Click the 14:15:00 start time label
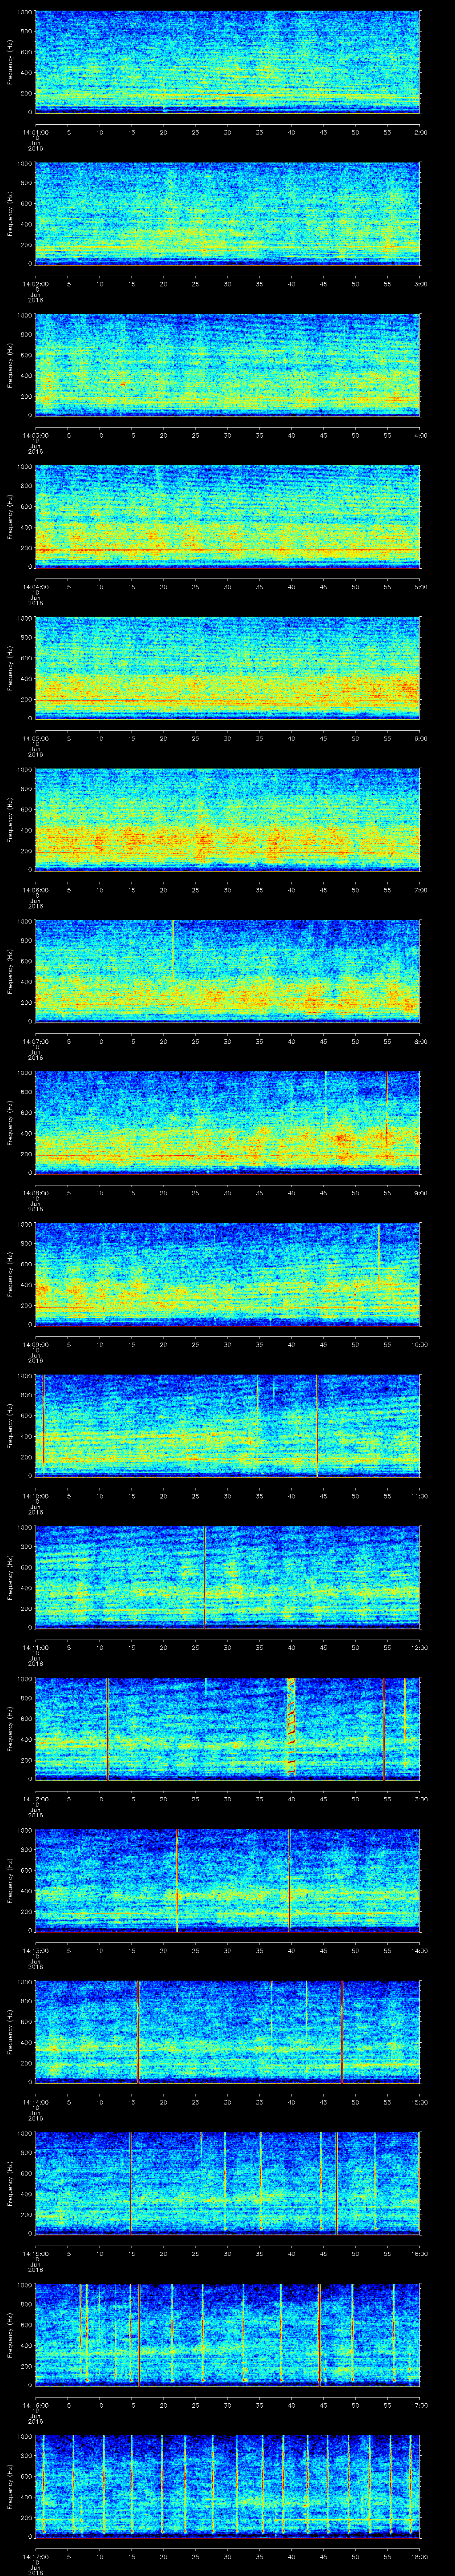The height and width of the screenshot is (2576, 455). tap(35, 2252)
